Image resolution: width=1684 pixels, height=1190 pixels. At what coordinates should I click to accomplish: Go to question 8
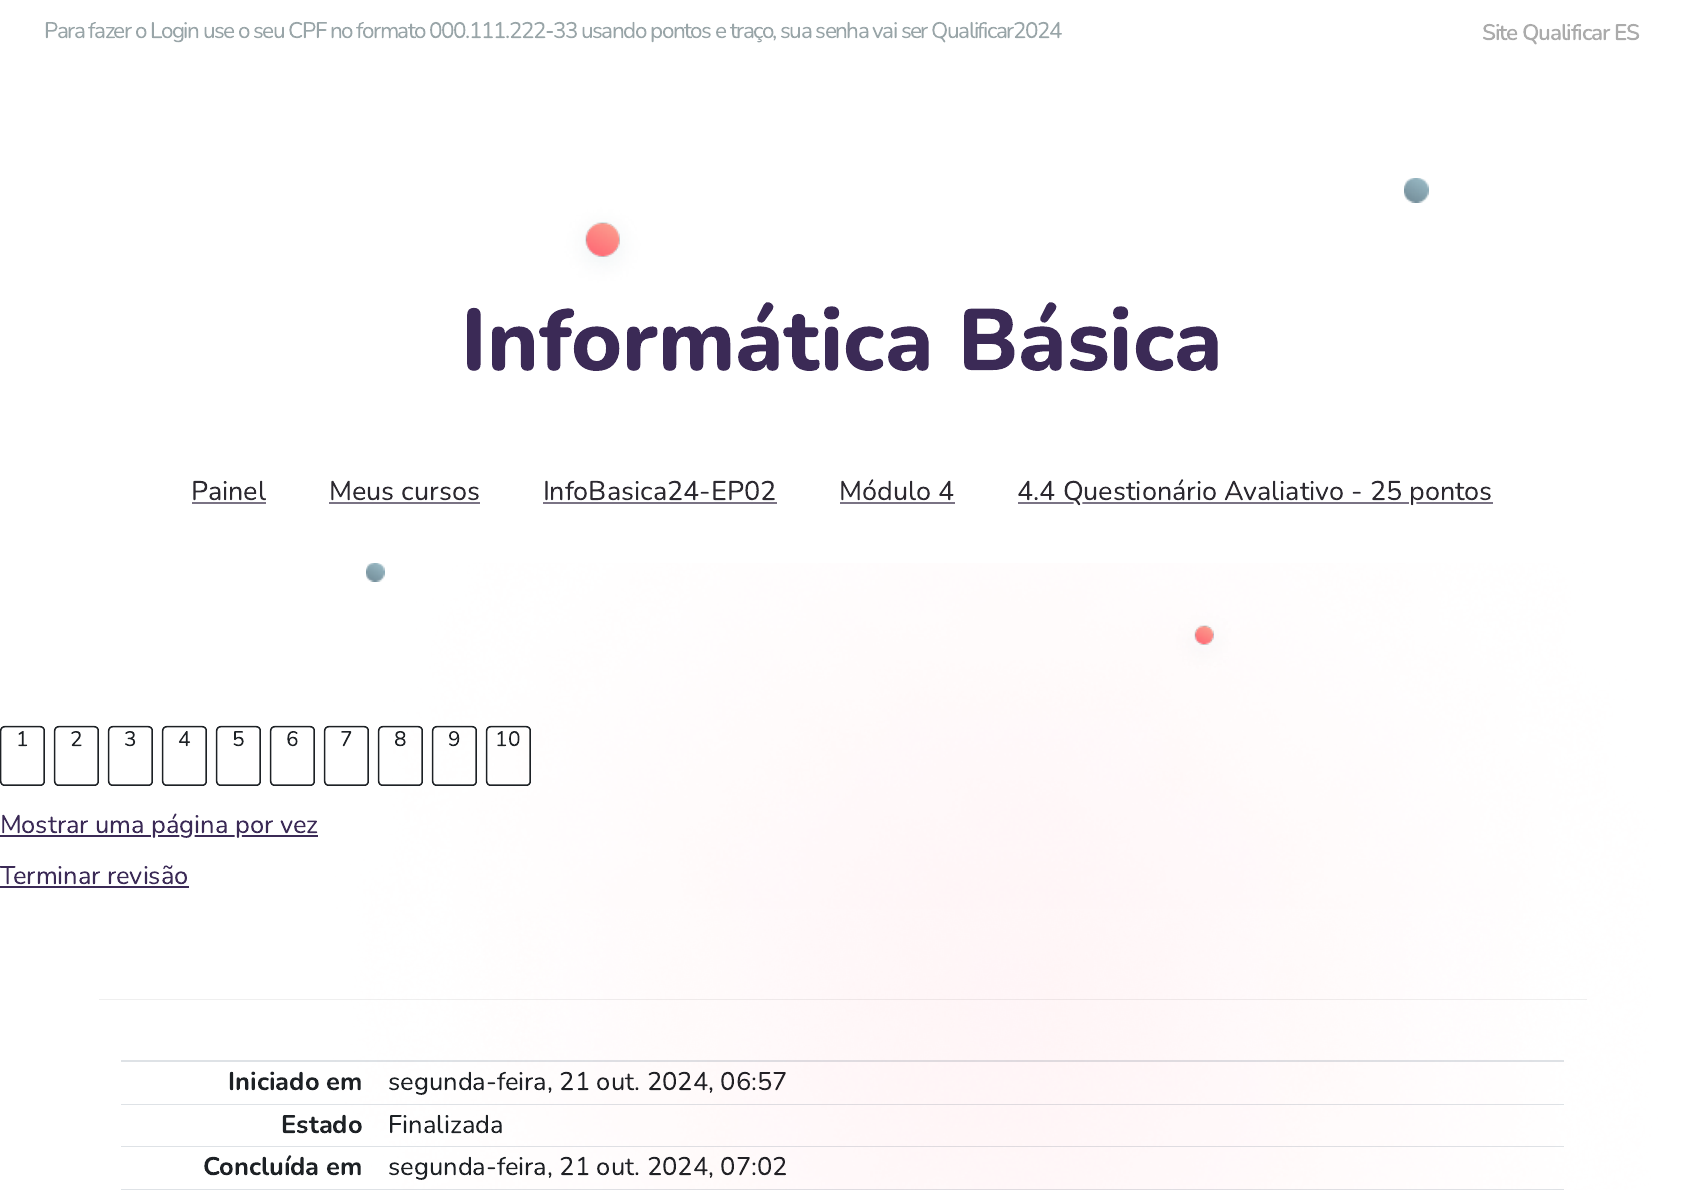tap(400, 755)
